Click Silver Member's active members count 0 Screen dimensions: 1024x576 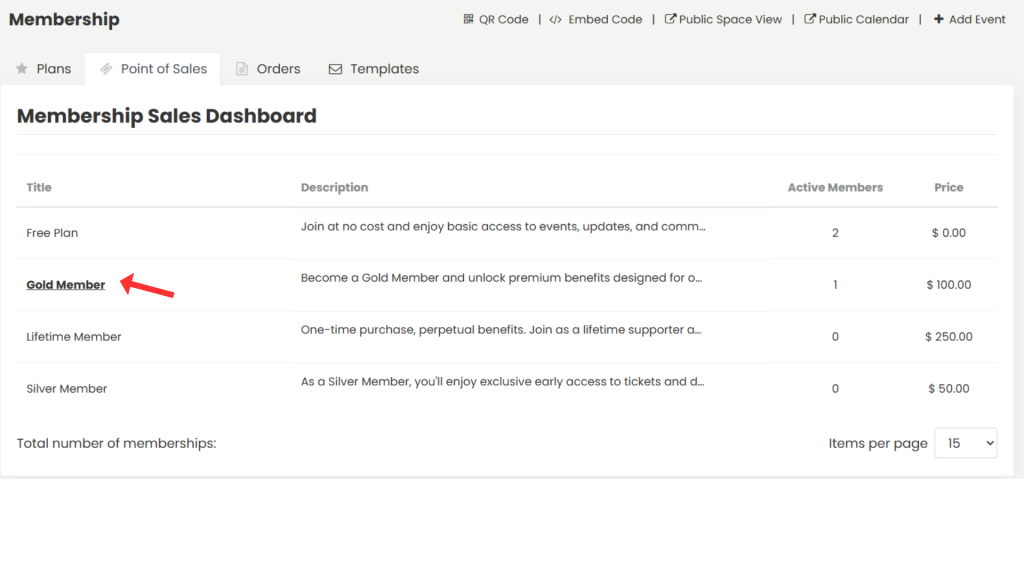coord(835,389)
